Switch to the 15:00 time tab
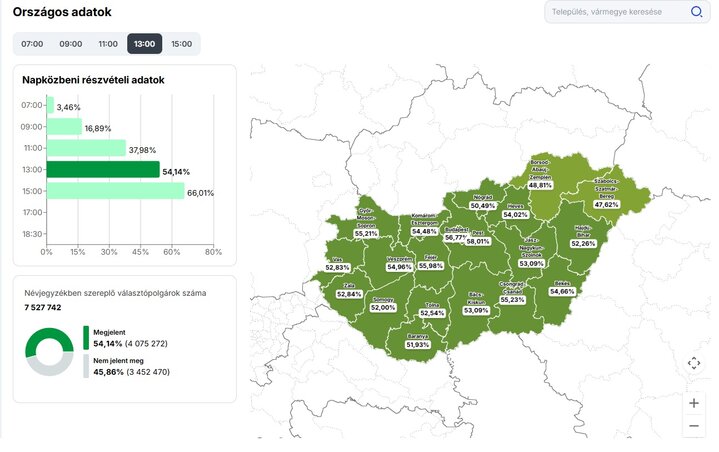 click(181, 44)
